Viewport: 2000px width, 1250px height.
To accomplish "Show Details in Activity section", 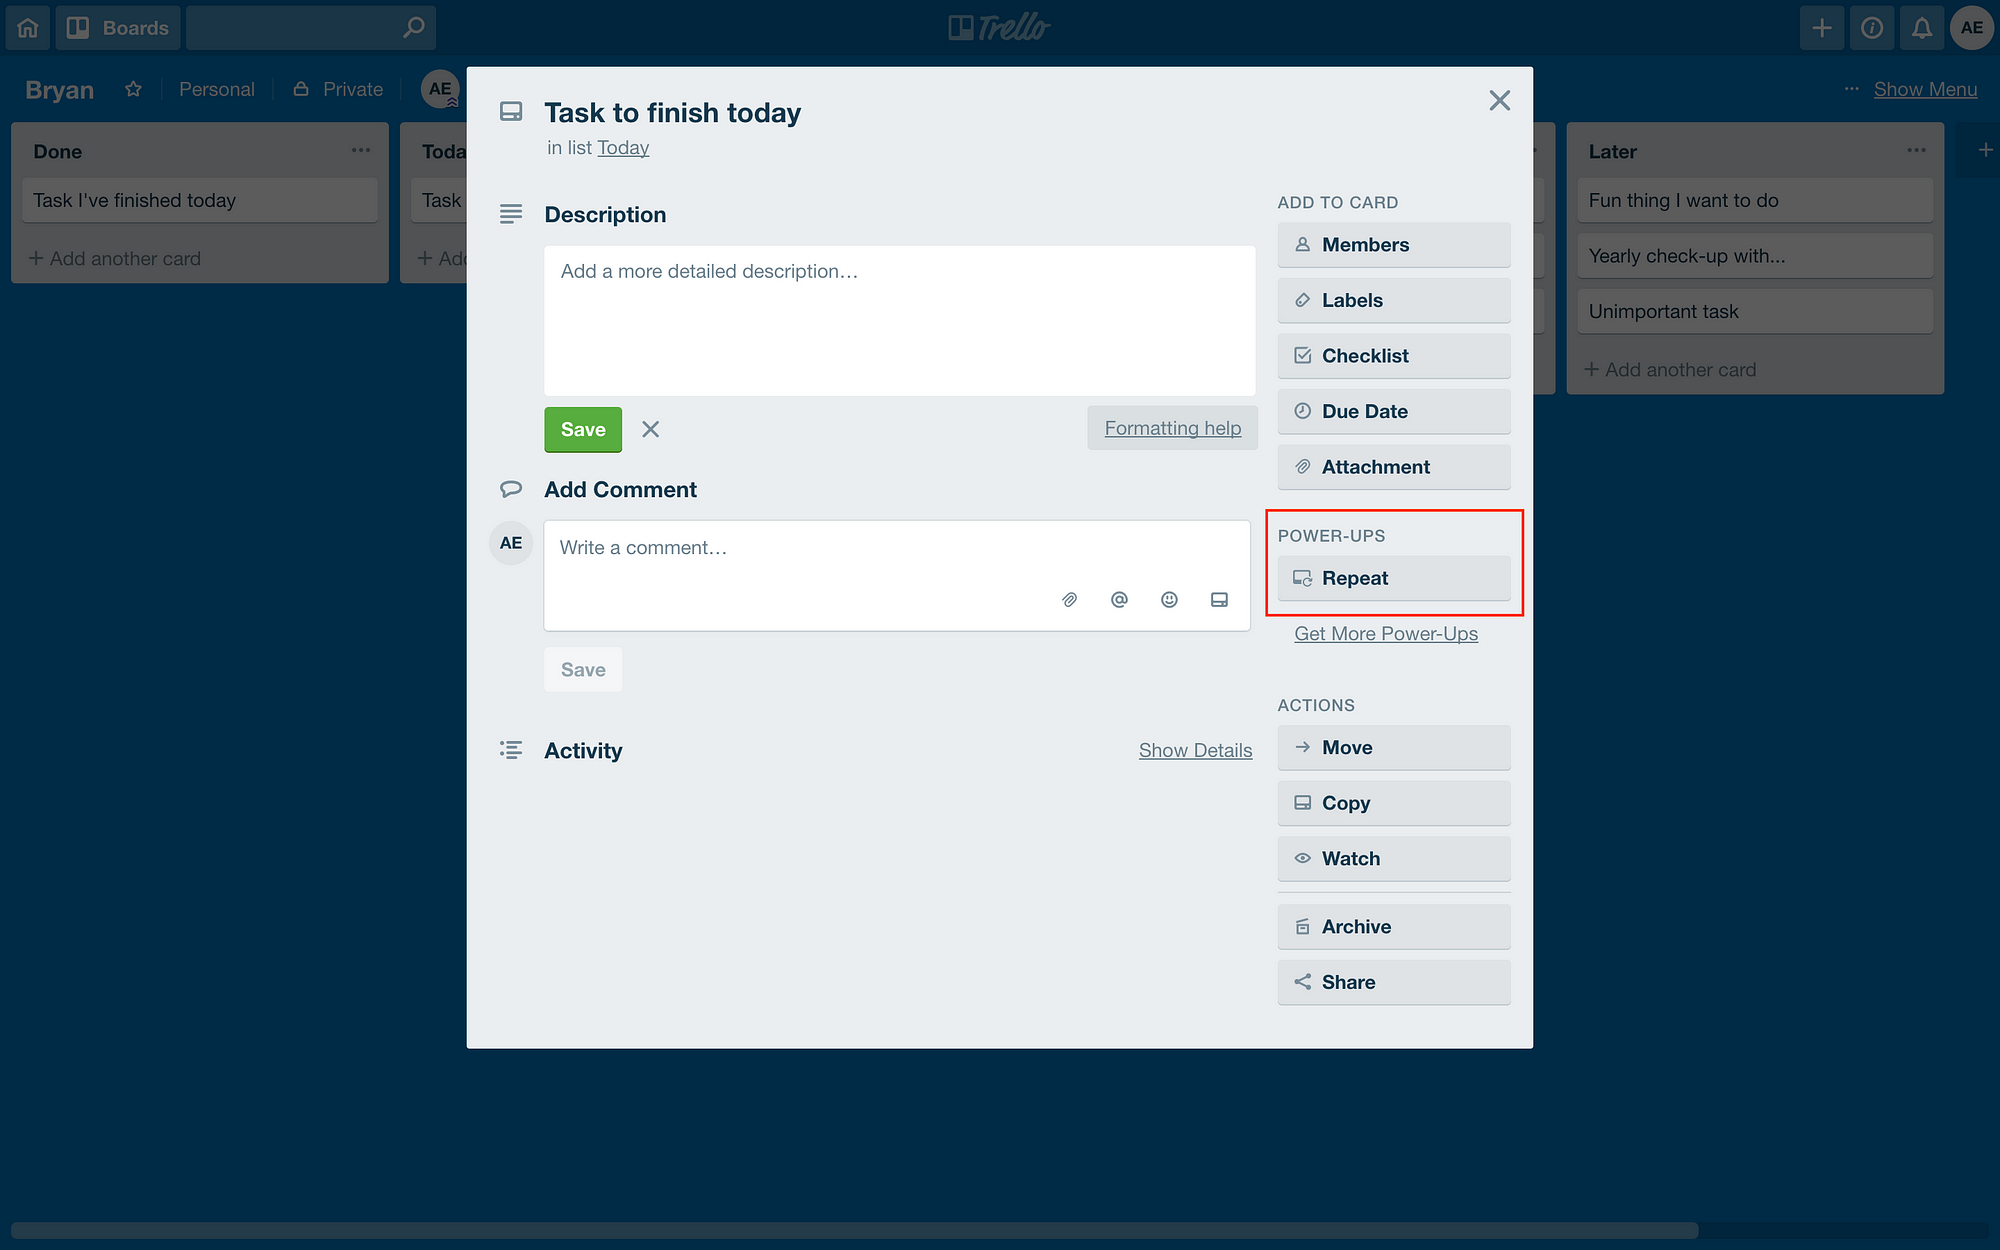I will coord(1195,749).
